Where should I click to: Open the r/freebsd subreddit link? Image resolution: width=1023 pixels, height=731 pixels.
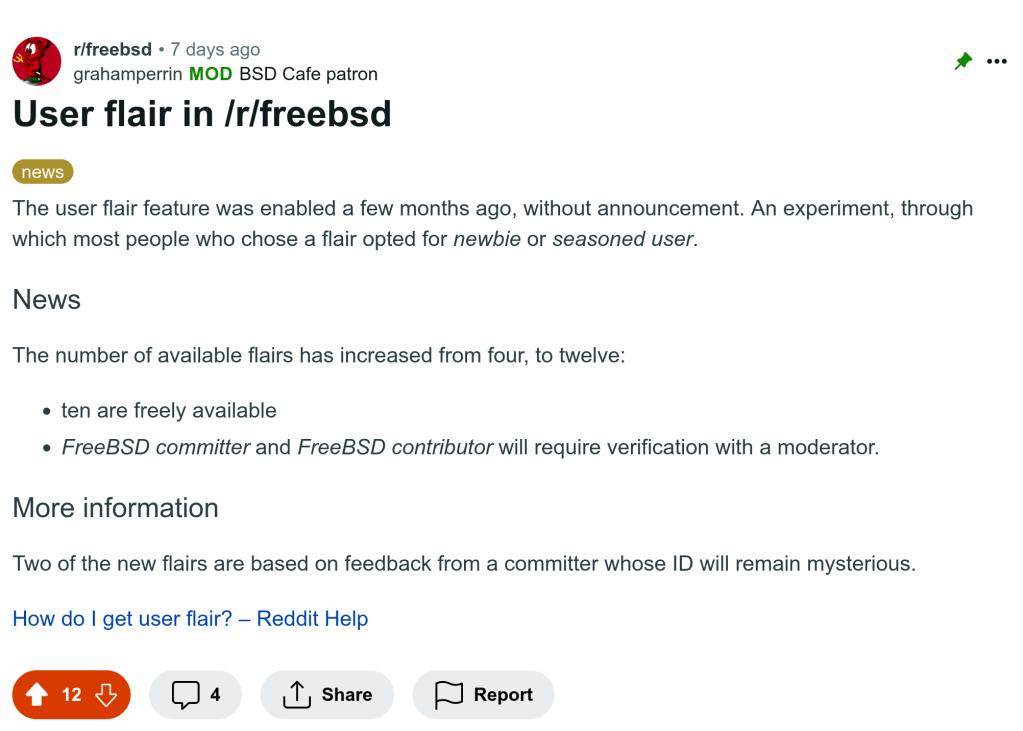113,49
